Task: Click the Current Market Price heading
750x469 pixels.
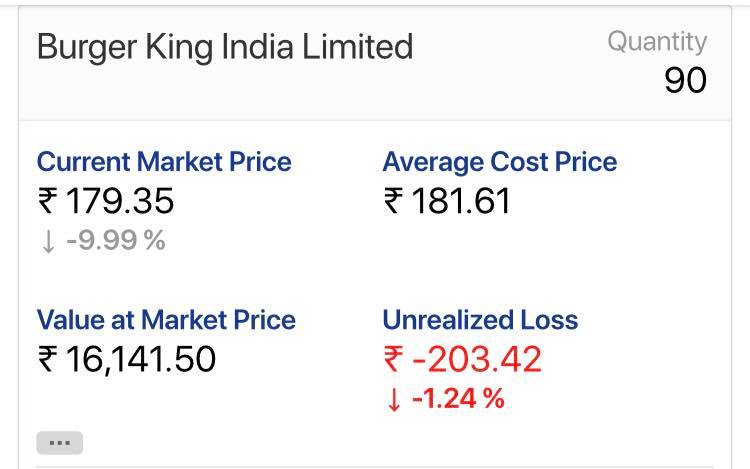Action: coord(164,162)
